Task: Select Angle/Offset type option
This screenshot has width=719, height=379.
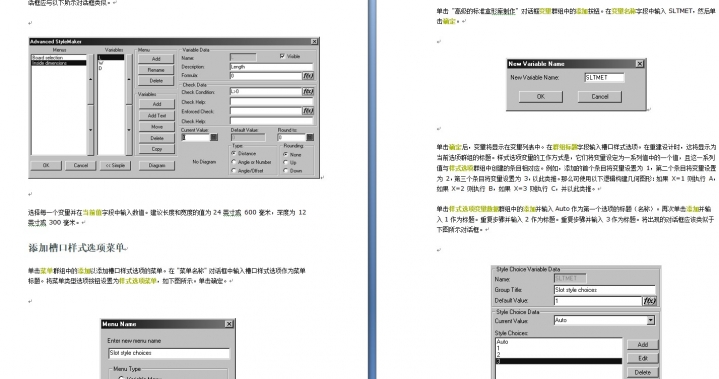Action: click(234, 170)
